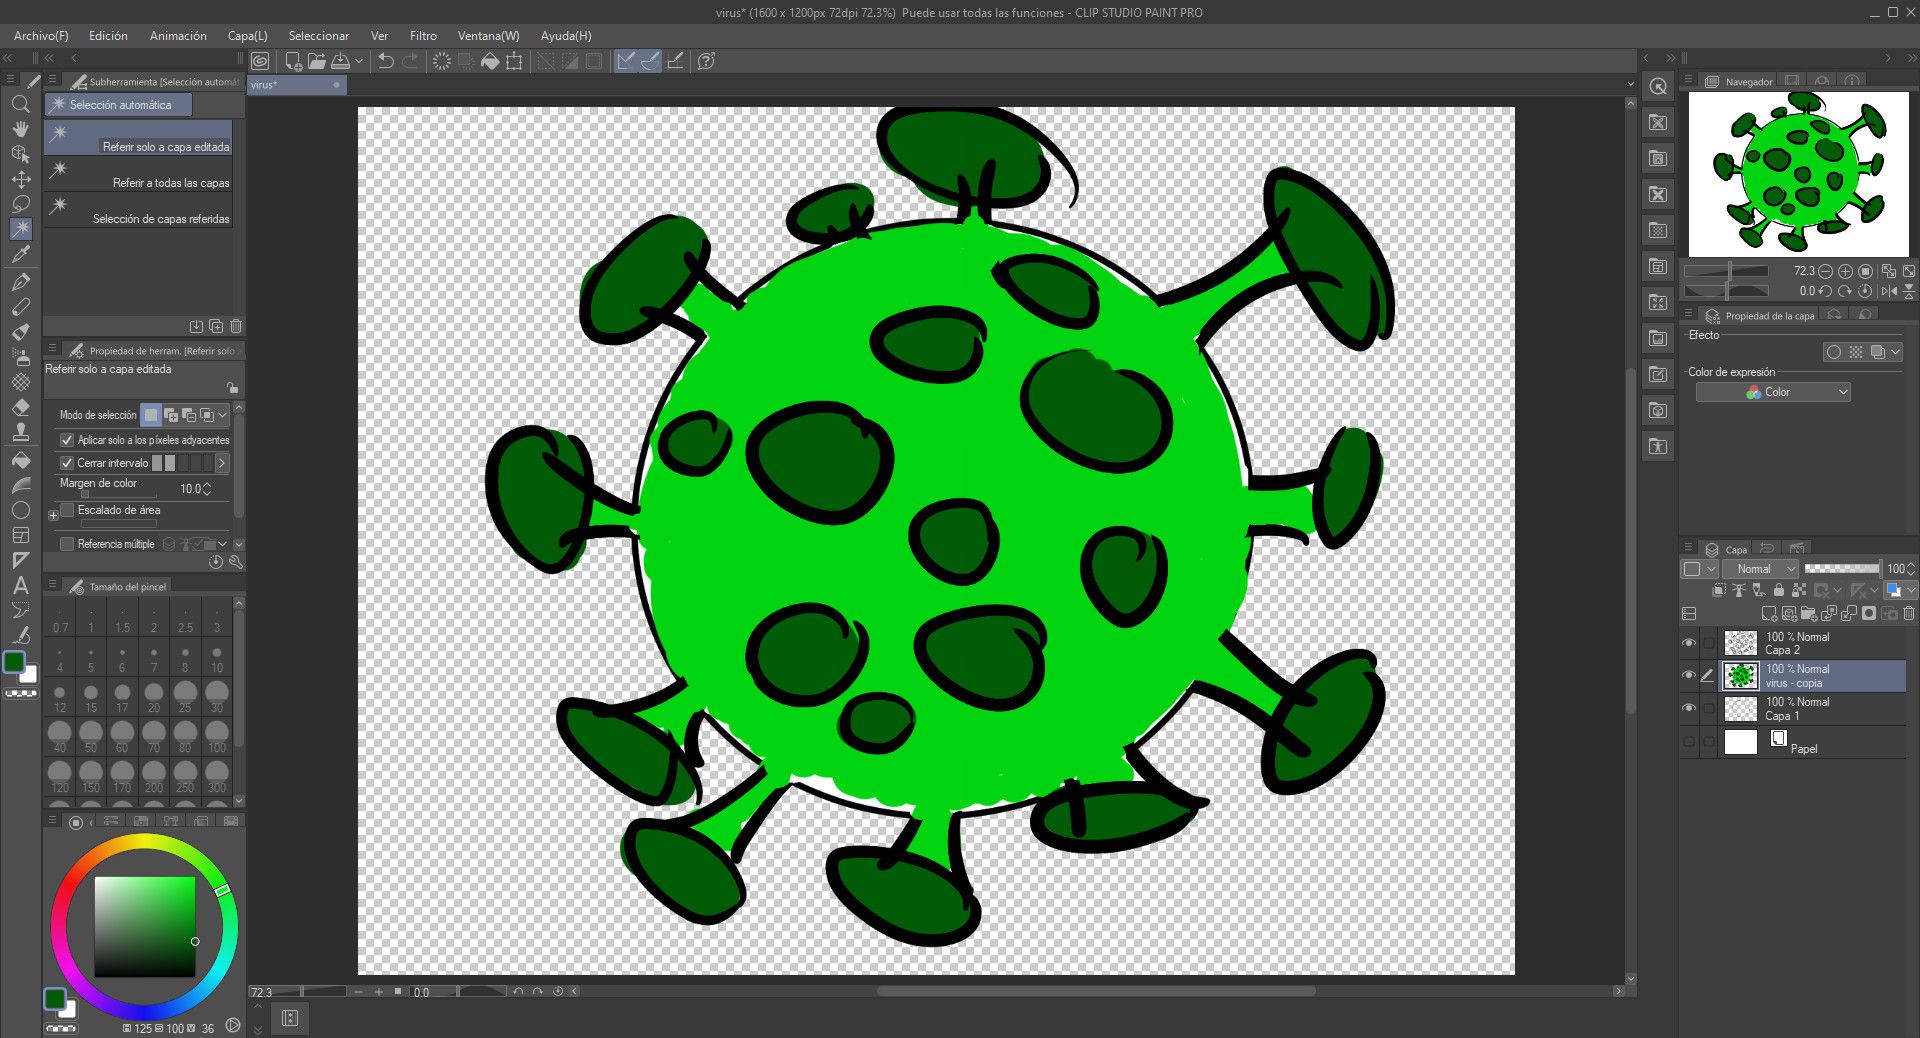The width and height of the screenshot is (1920, 1038).
Task: Switch to the virus* canvas tab
Action: click(296, 85)
